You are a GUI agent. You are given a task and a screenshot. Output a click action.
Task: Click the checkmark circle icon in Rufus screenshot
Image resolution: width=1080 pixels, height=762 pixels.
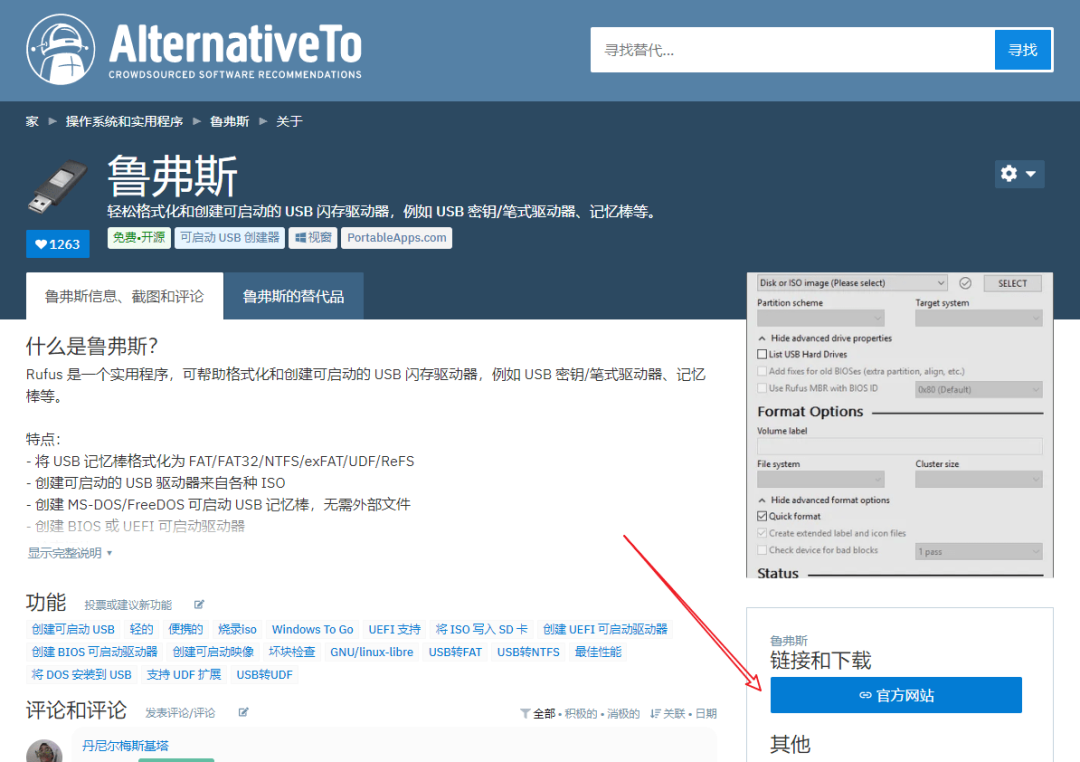coord(965,283)
